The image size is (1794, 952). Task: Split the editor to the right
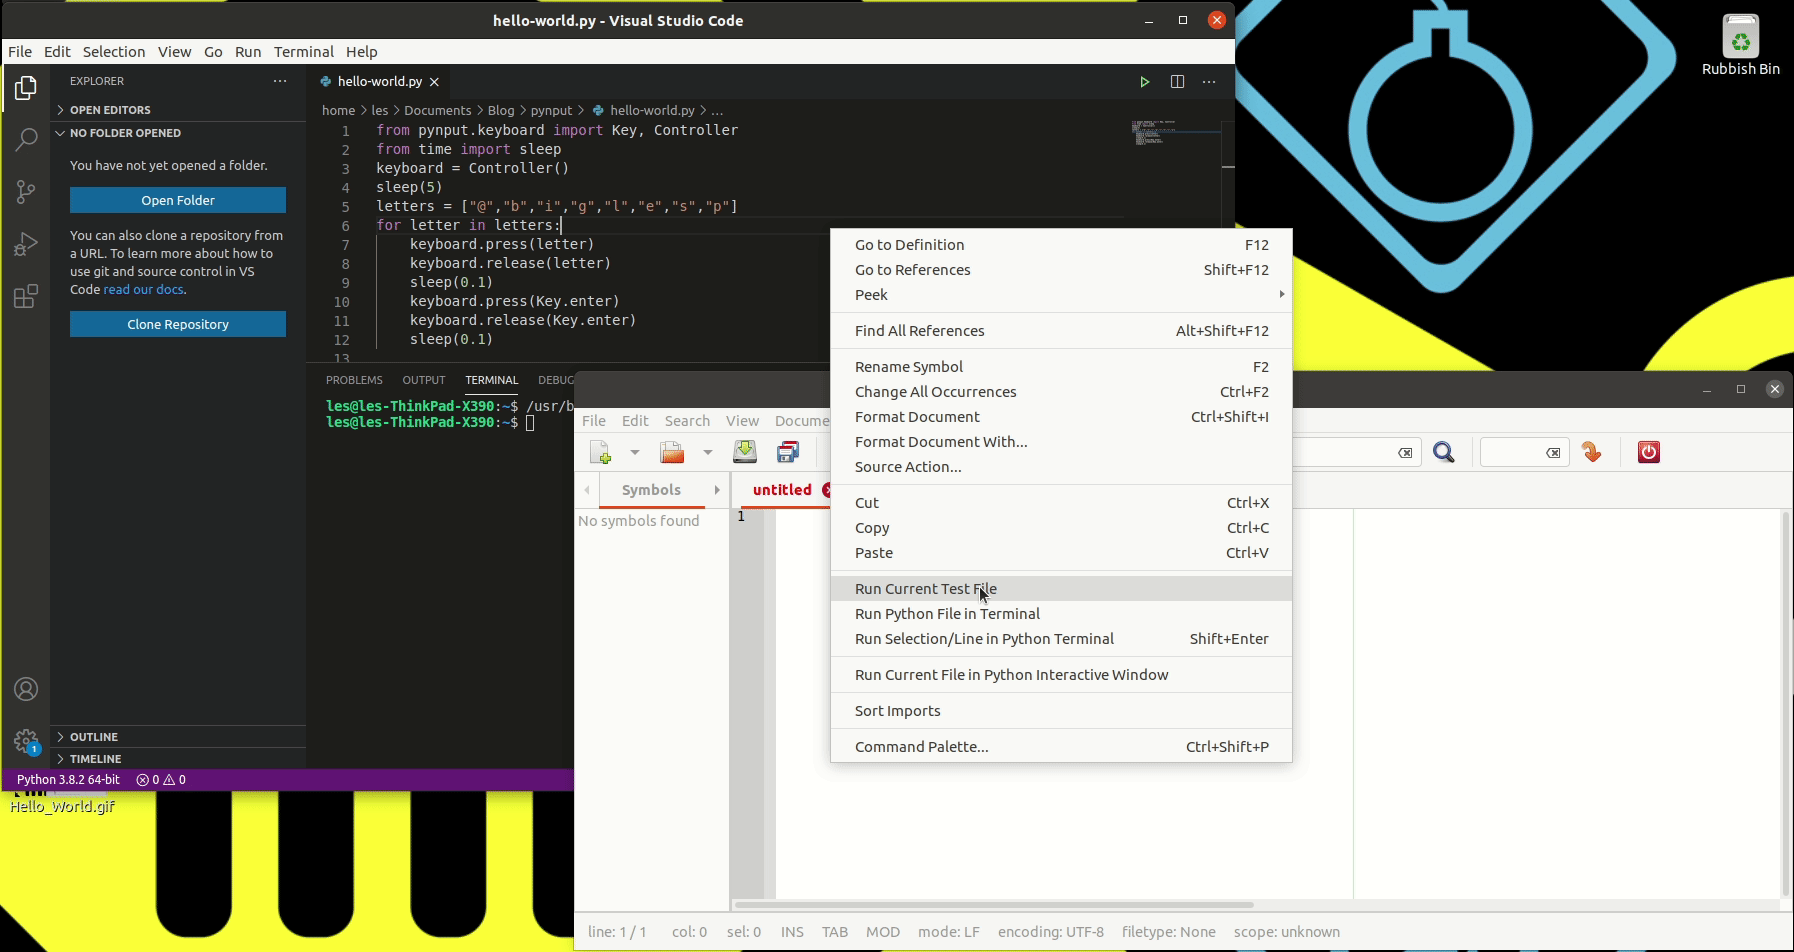pyautogui.click(x=1177, y=82)
